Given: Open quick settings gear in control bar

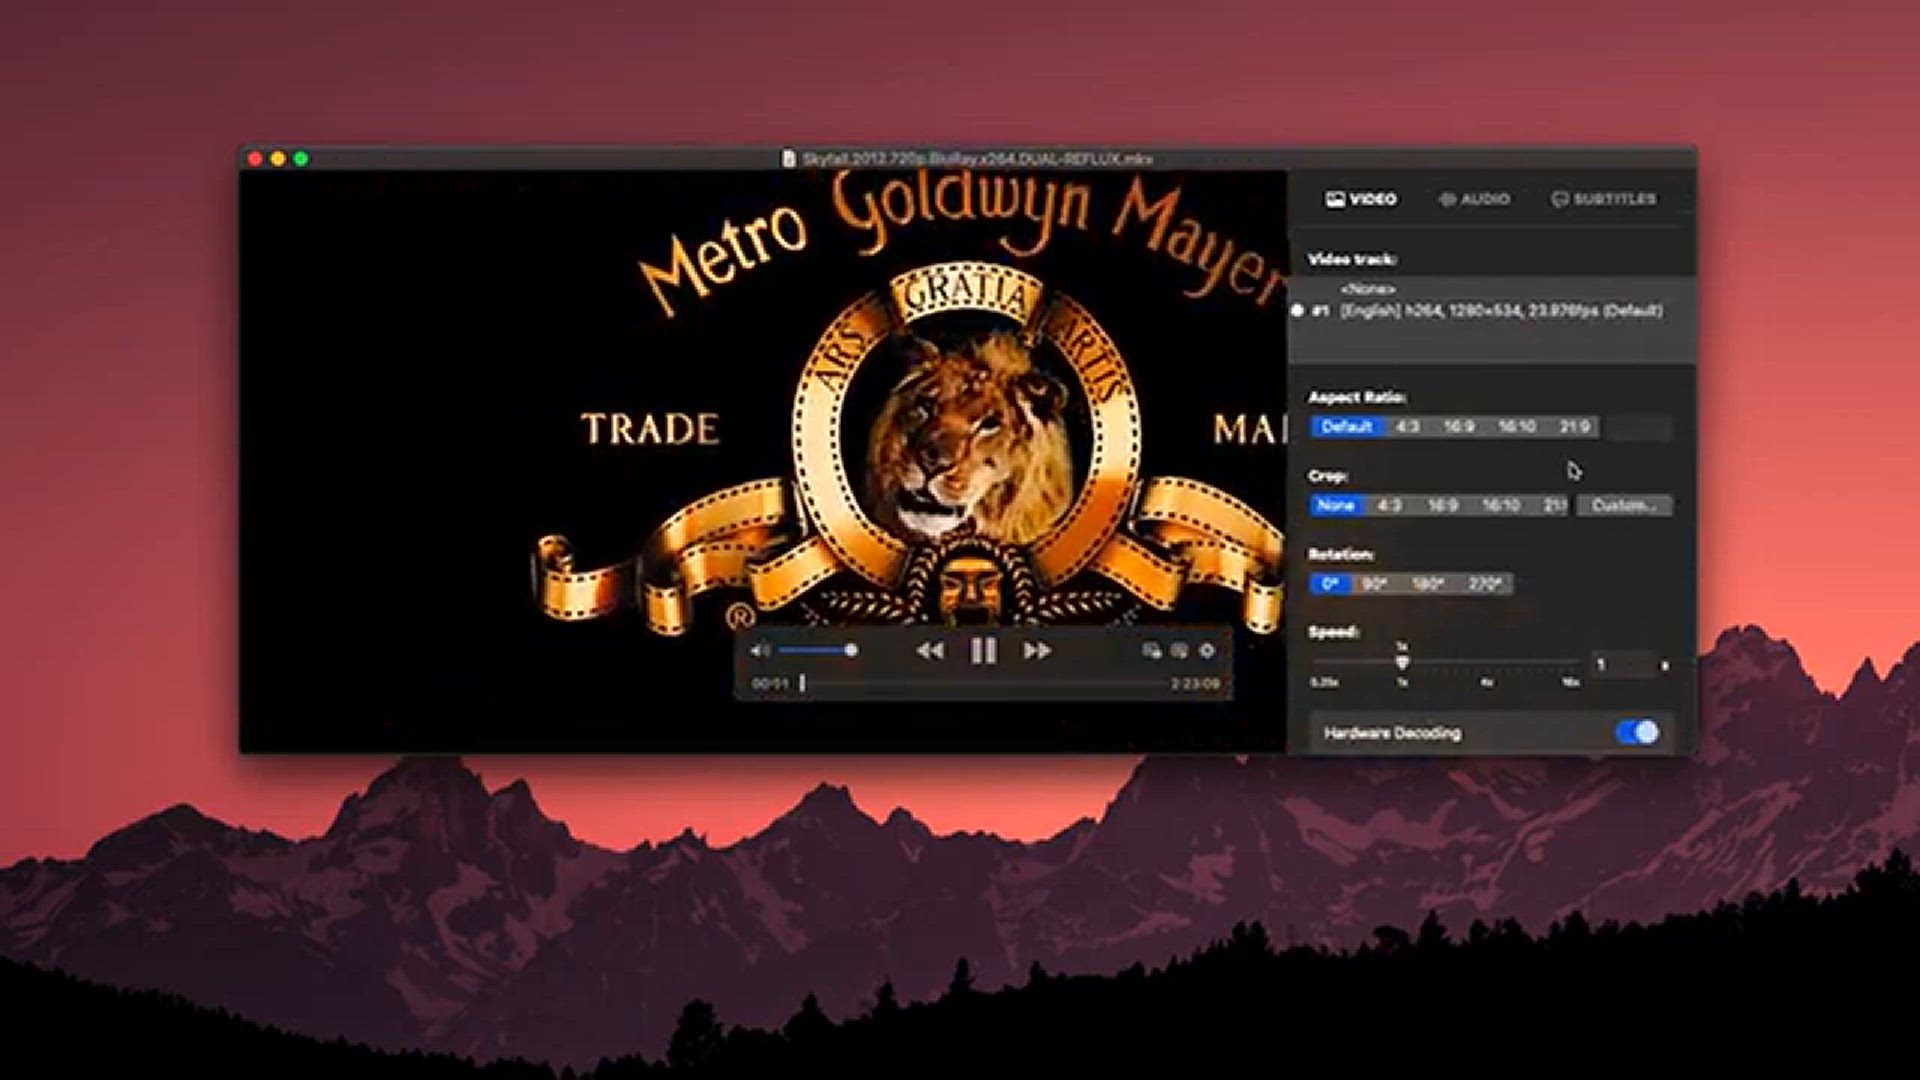Looking at the screenshot, I should click(x=1207, y=651).
